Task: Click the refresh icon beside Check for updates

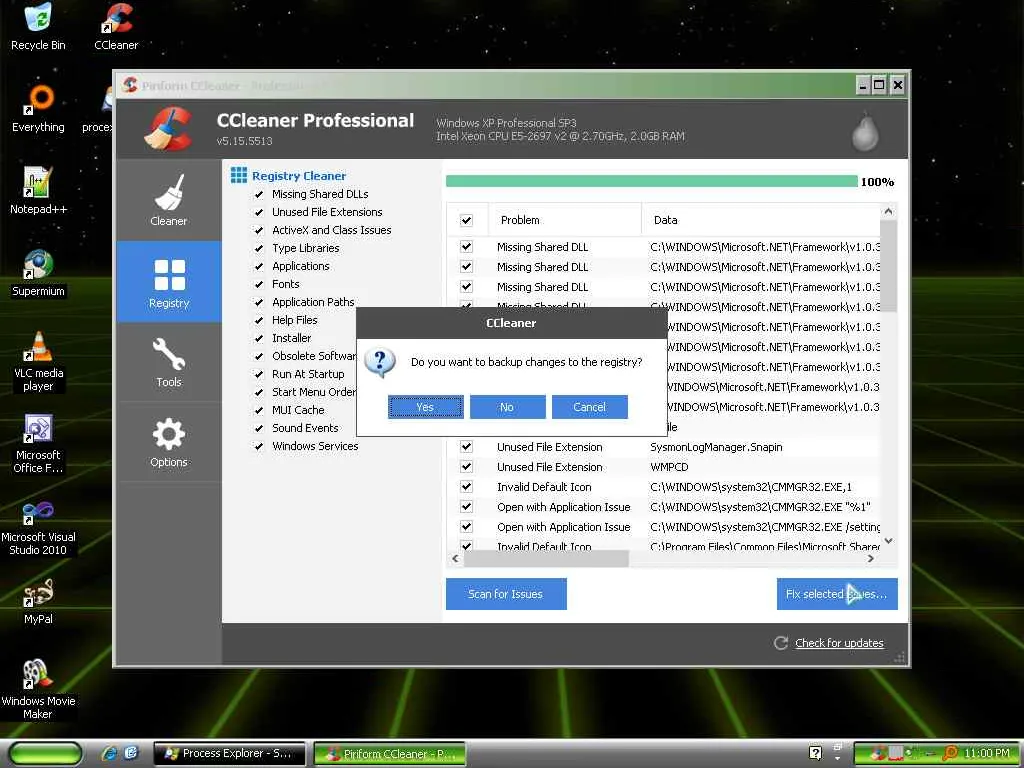Action: pyautogui.click(x=780, y=643)
